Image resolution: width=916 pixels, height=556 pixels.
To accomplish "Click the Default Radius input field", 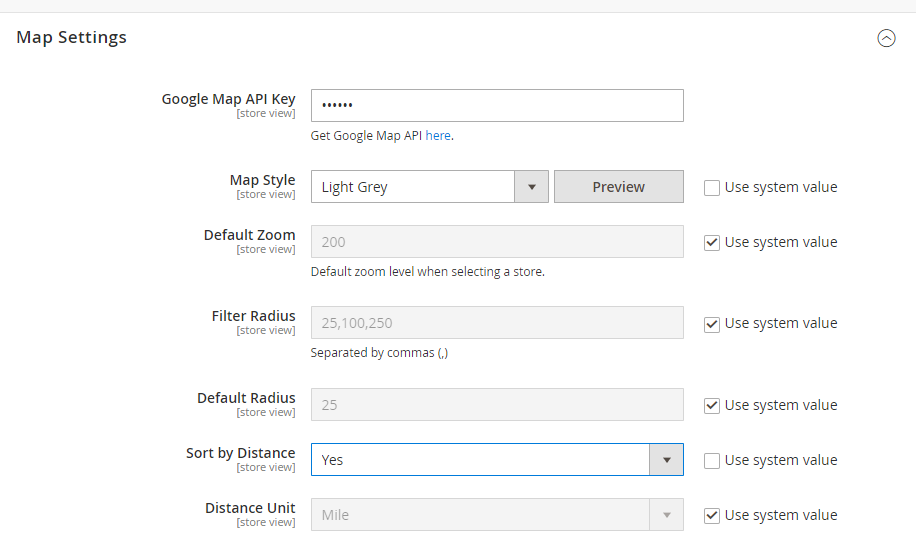I will coord(497,405).
